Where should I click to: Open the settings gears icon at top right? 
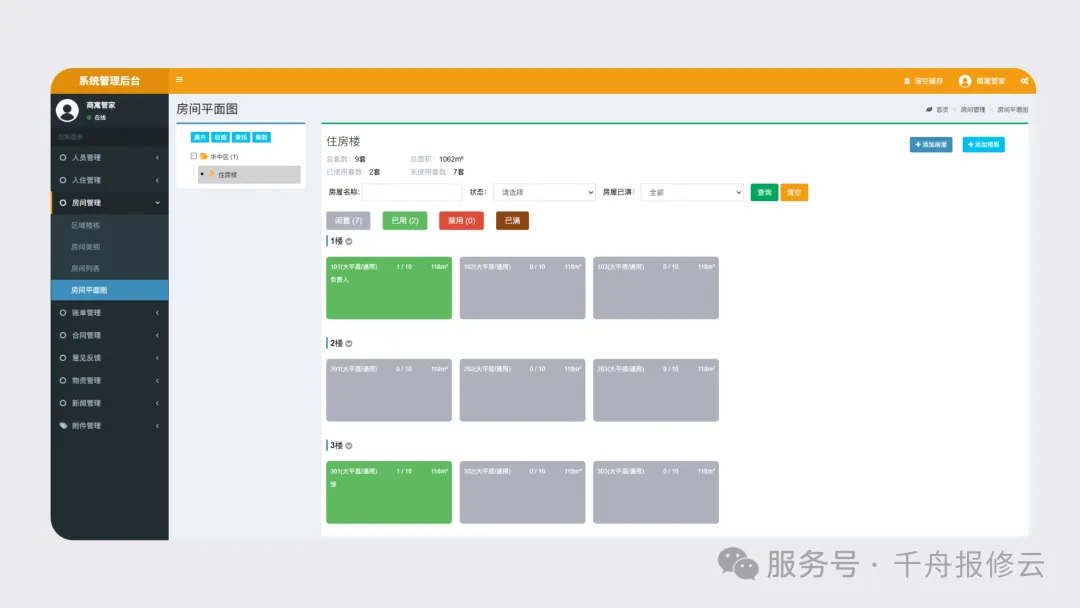pyautogui.click(x=1025, y=81)
